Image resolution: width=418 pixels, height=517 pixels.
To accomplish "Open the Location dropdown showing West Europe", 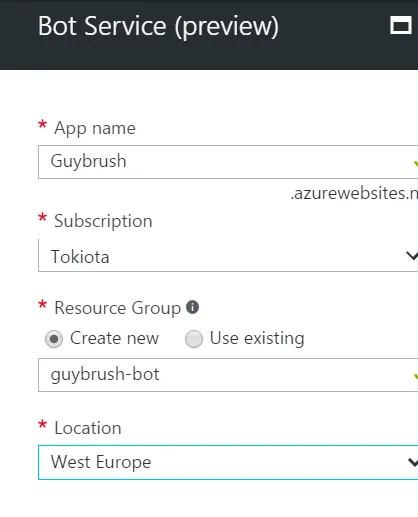I will 228,462.
